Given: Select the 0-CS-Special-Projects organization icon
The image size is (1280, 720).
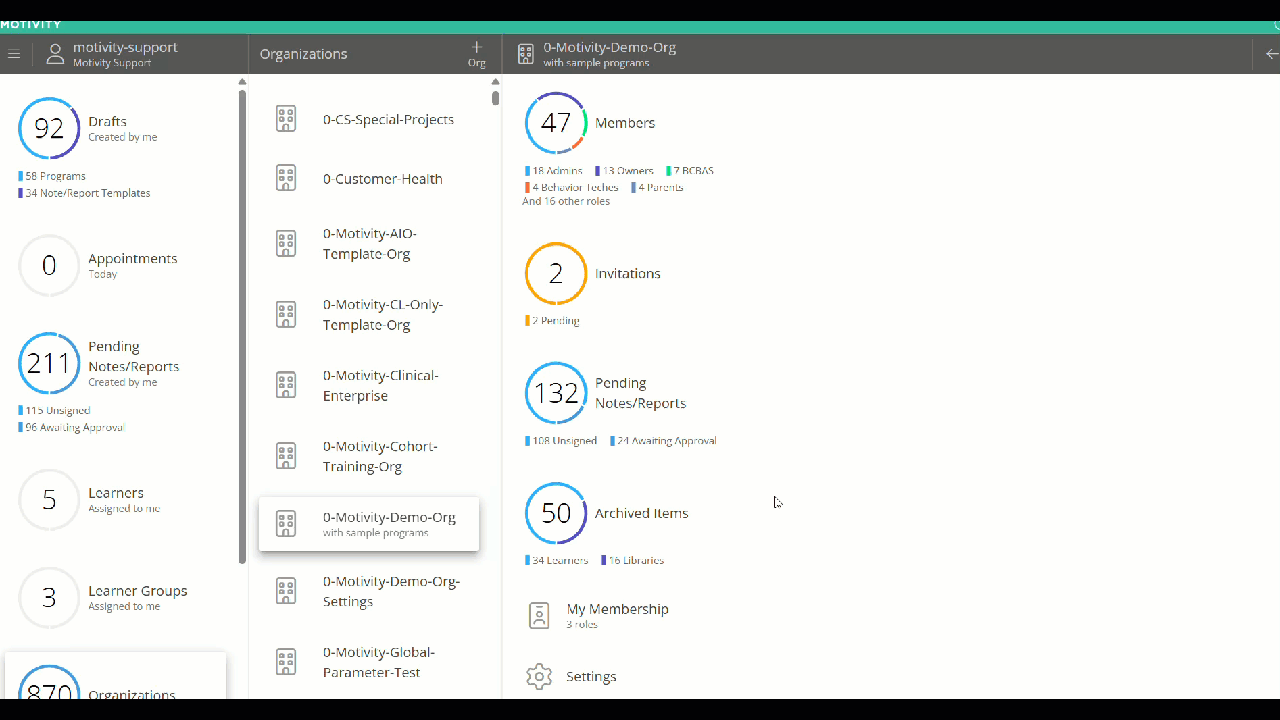Looking at the screenshot, I should tap(286, 118).
